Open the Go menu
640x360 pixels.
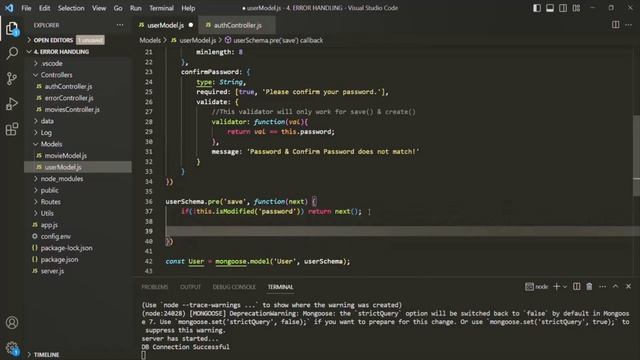(x=118, y=8)
